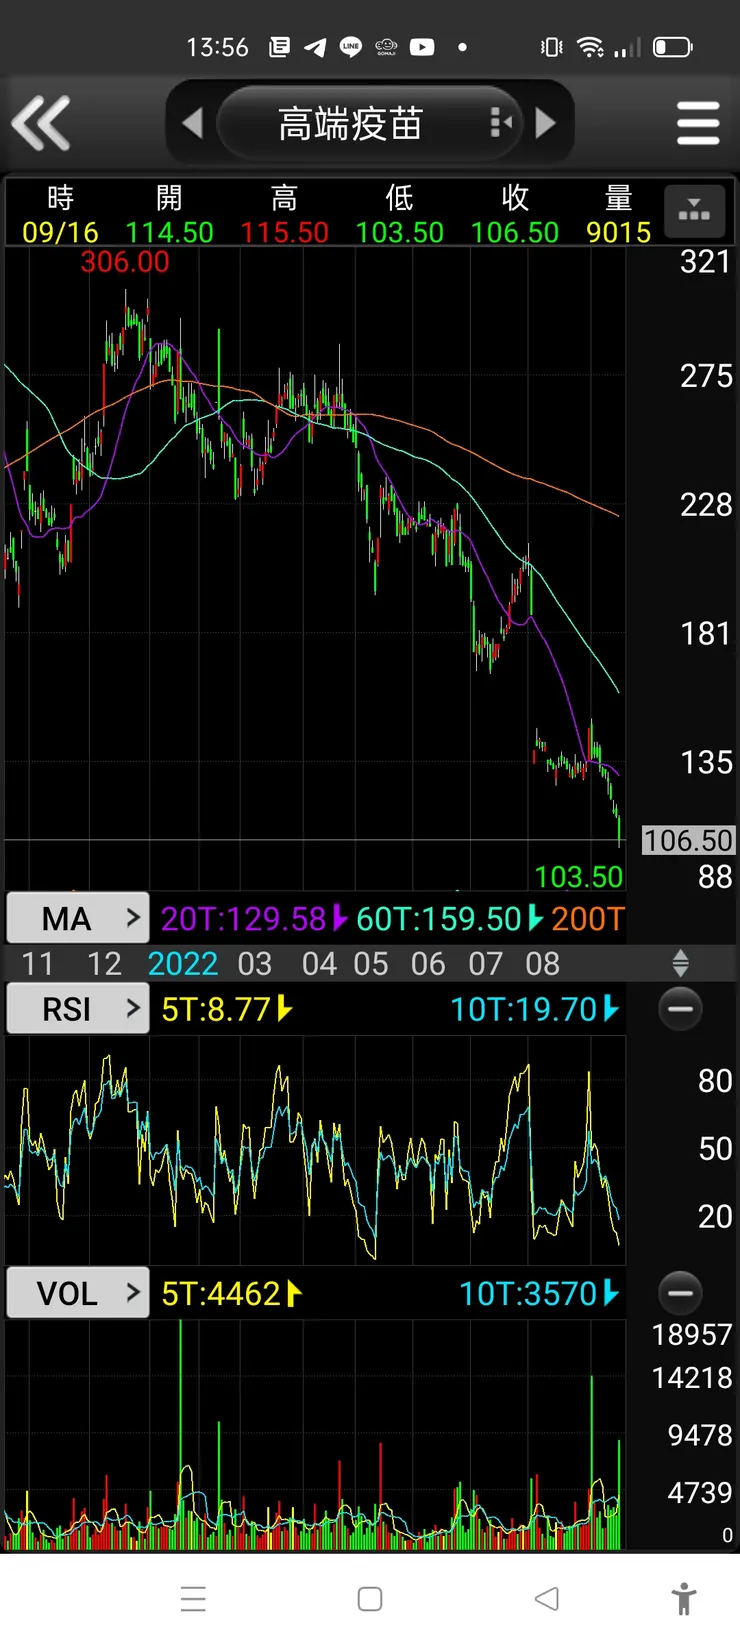Tap the date 09/16 value
740x1644 pixels.
click(60, 232)
